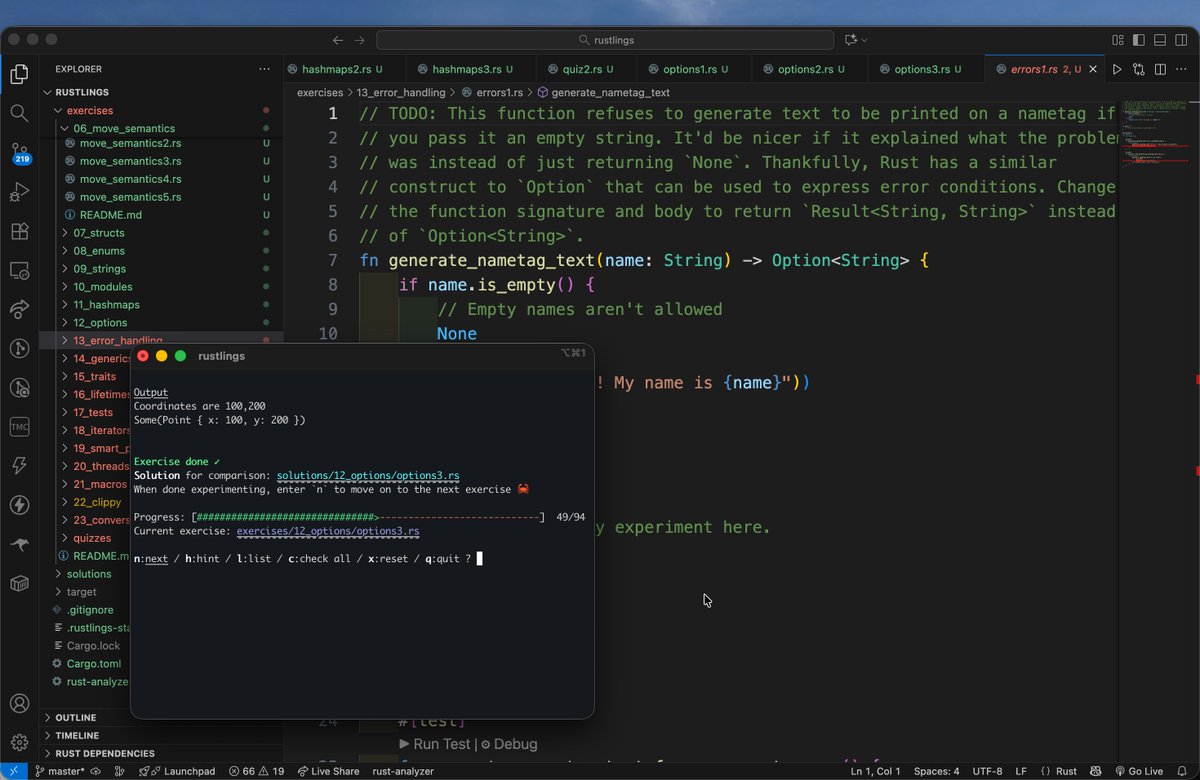
Task: Open the Extensions view icon
Action: 19,231
